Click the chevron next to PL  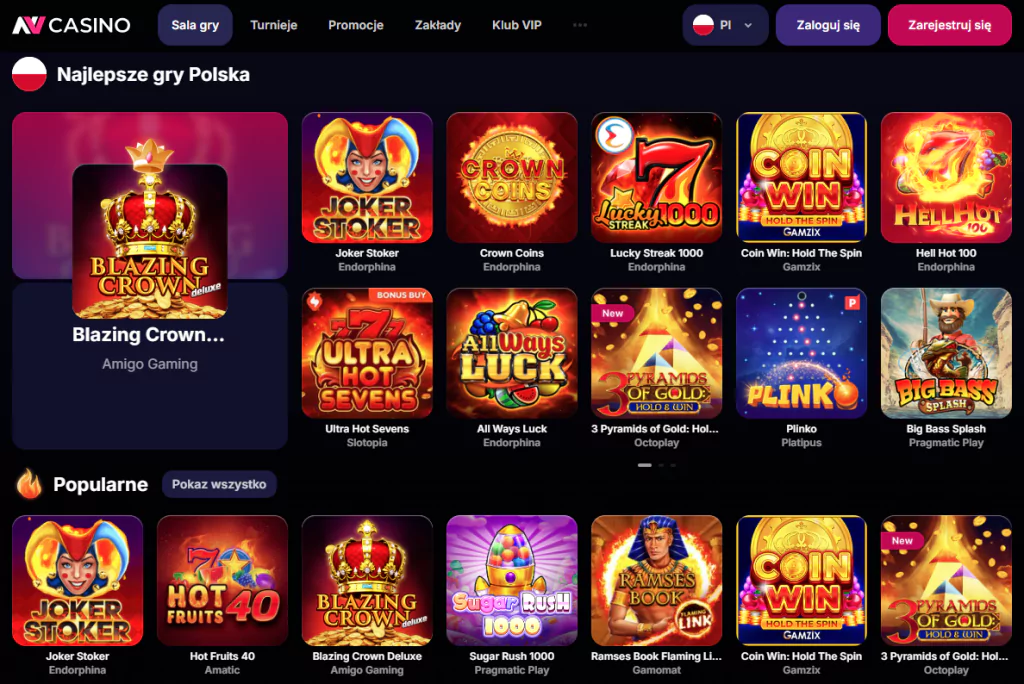[x=746, y=25]
